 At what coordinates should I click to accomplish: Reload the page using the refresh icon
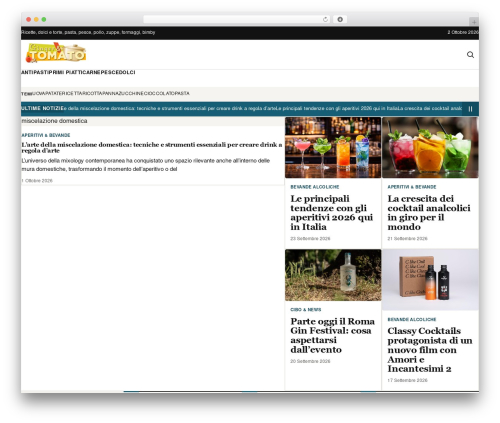[x=325, y=19]
